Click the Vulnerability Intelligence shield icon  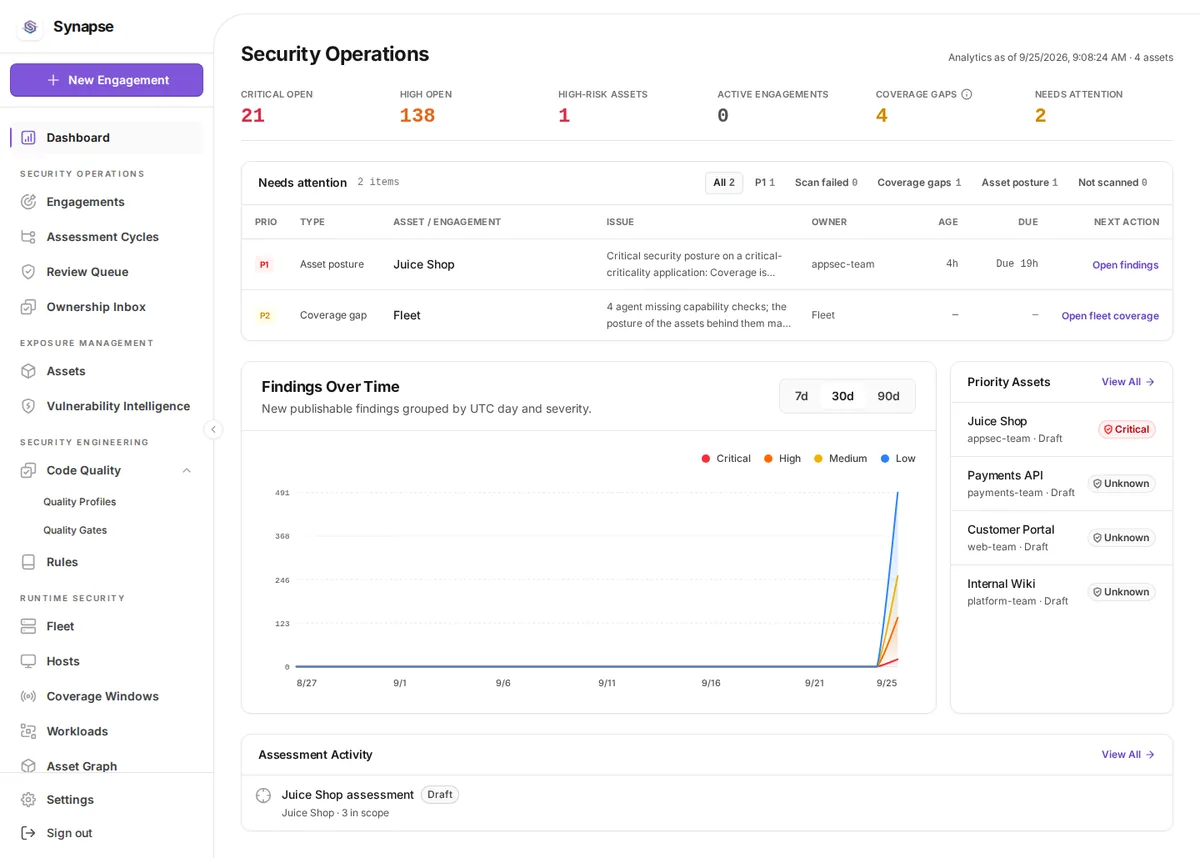point(28,406)
